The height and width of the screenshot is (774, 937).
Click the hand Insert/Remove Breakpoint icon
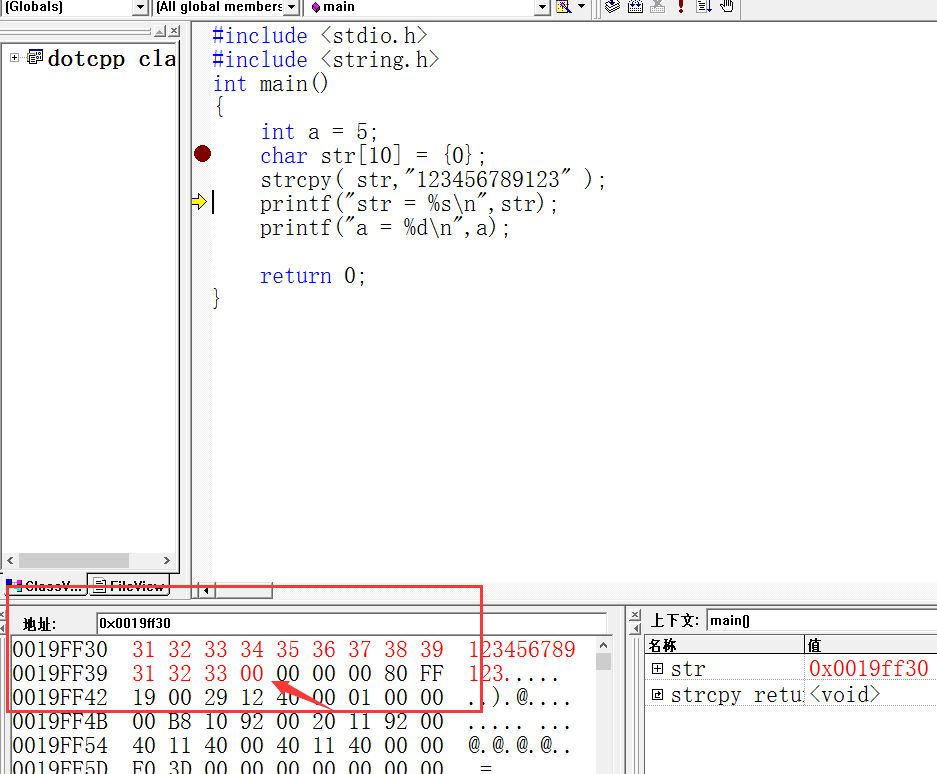[727, 6]
